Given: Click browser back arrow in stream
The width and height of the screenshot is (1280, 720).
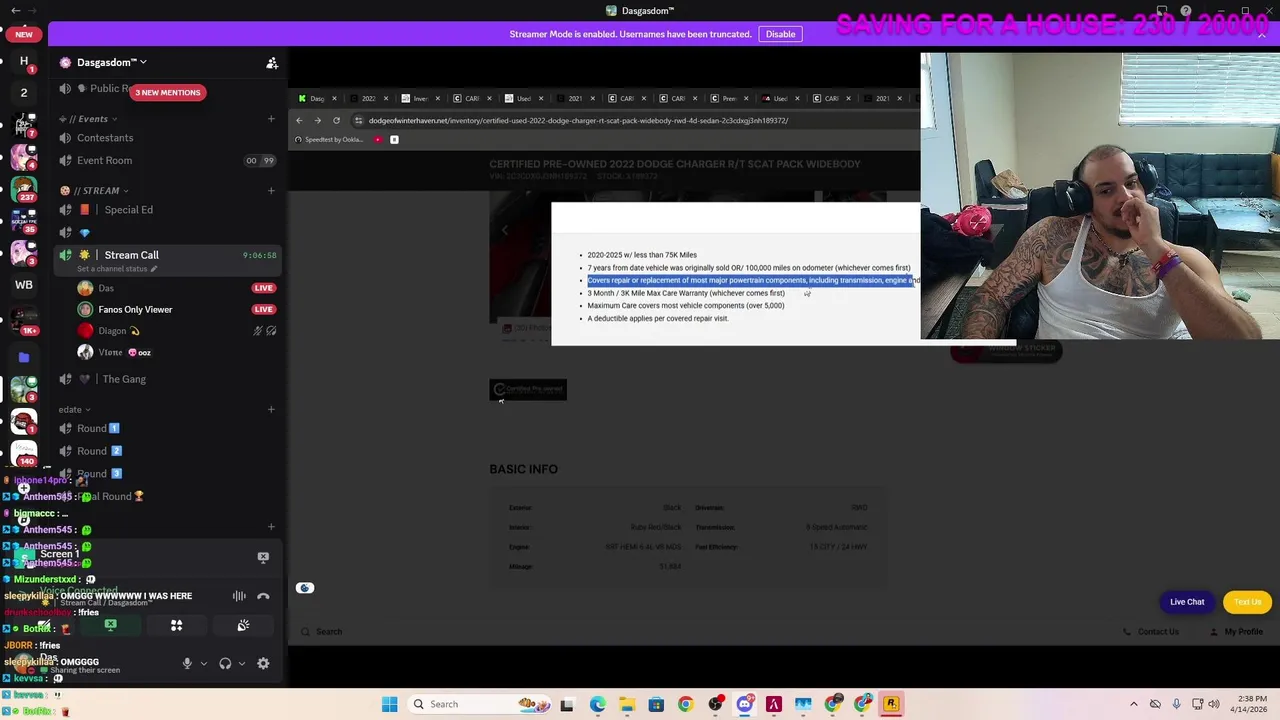Looking at the screenshot, I should click(x=298, y=120).
